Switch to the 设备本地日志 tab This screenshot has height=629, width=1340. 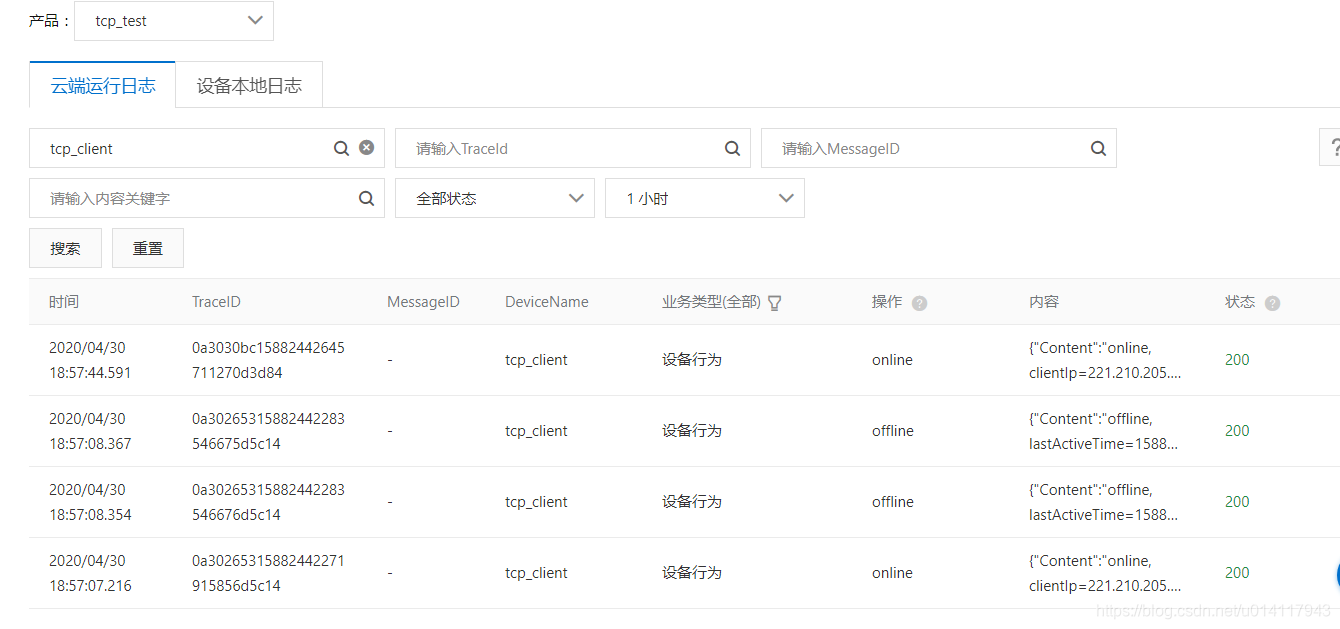coord(249,85)
